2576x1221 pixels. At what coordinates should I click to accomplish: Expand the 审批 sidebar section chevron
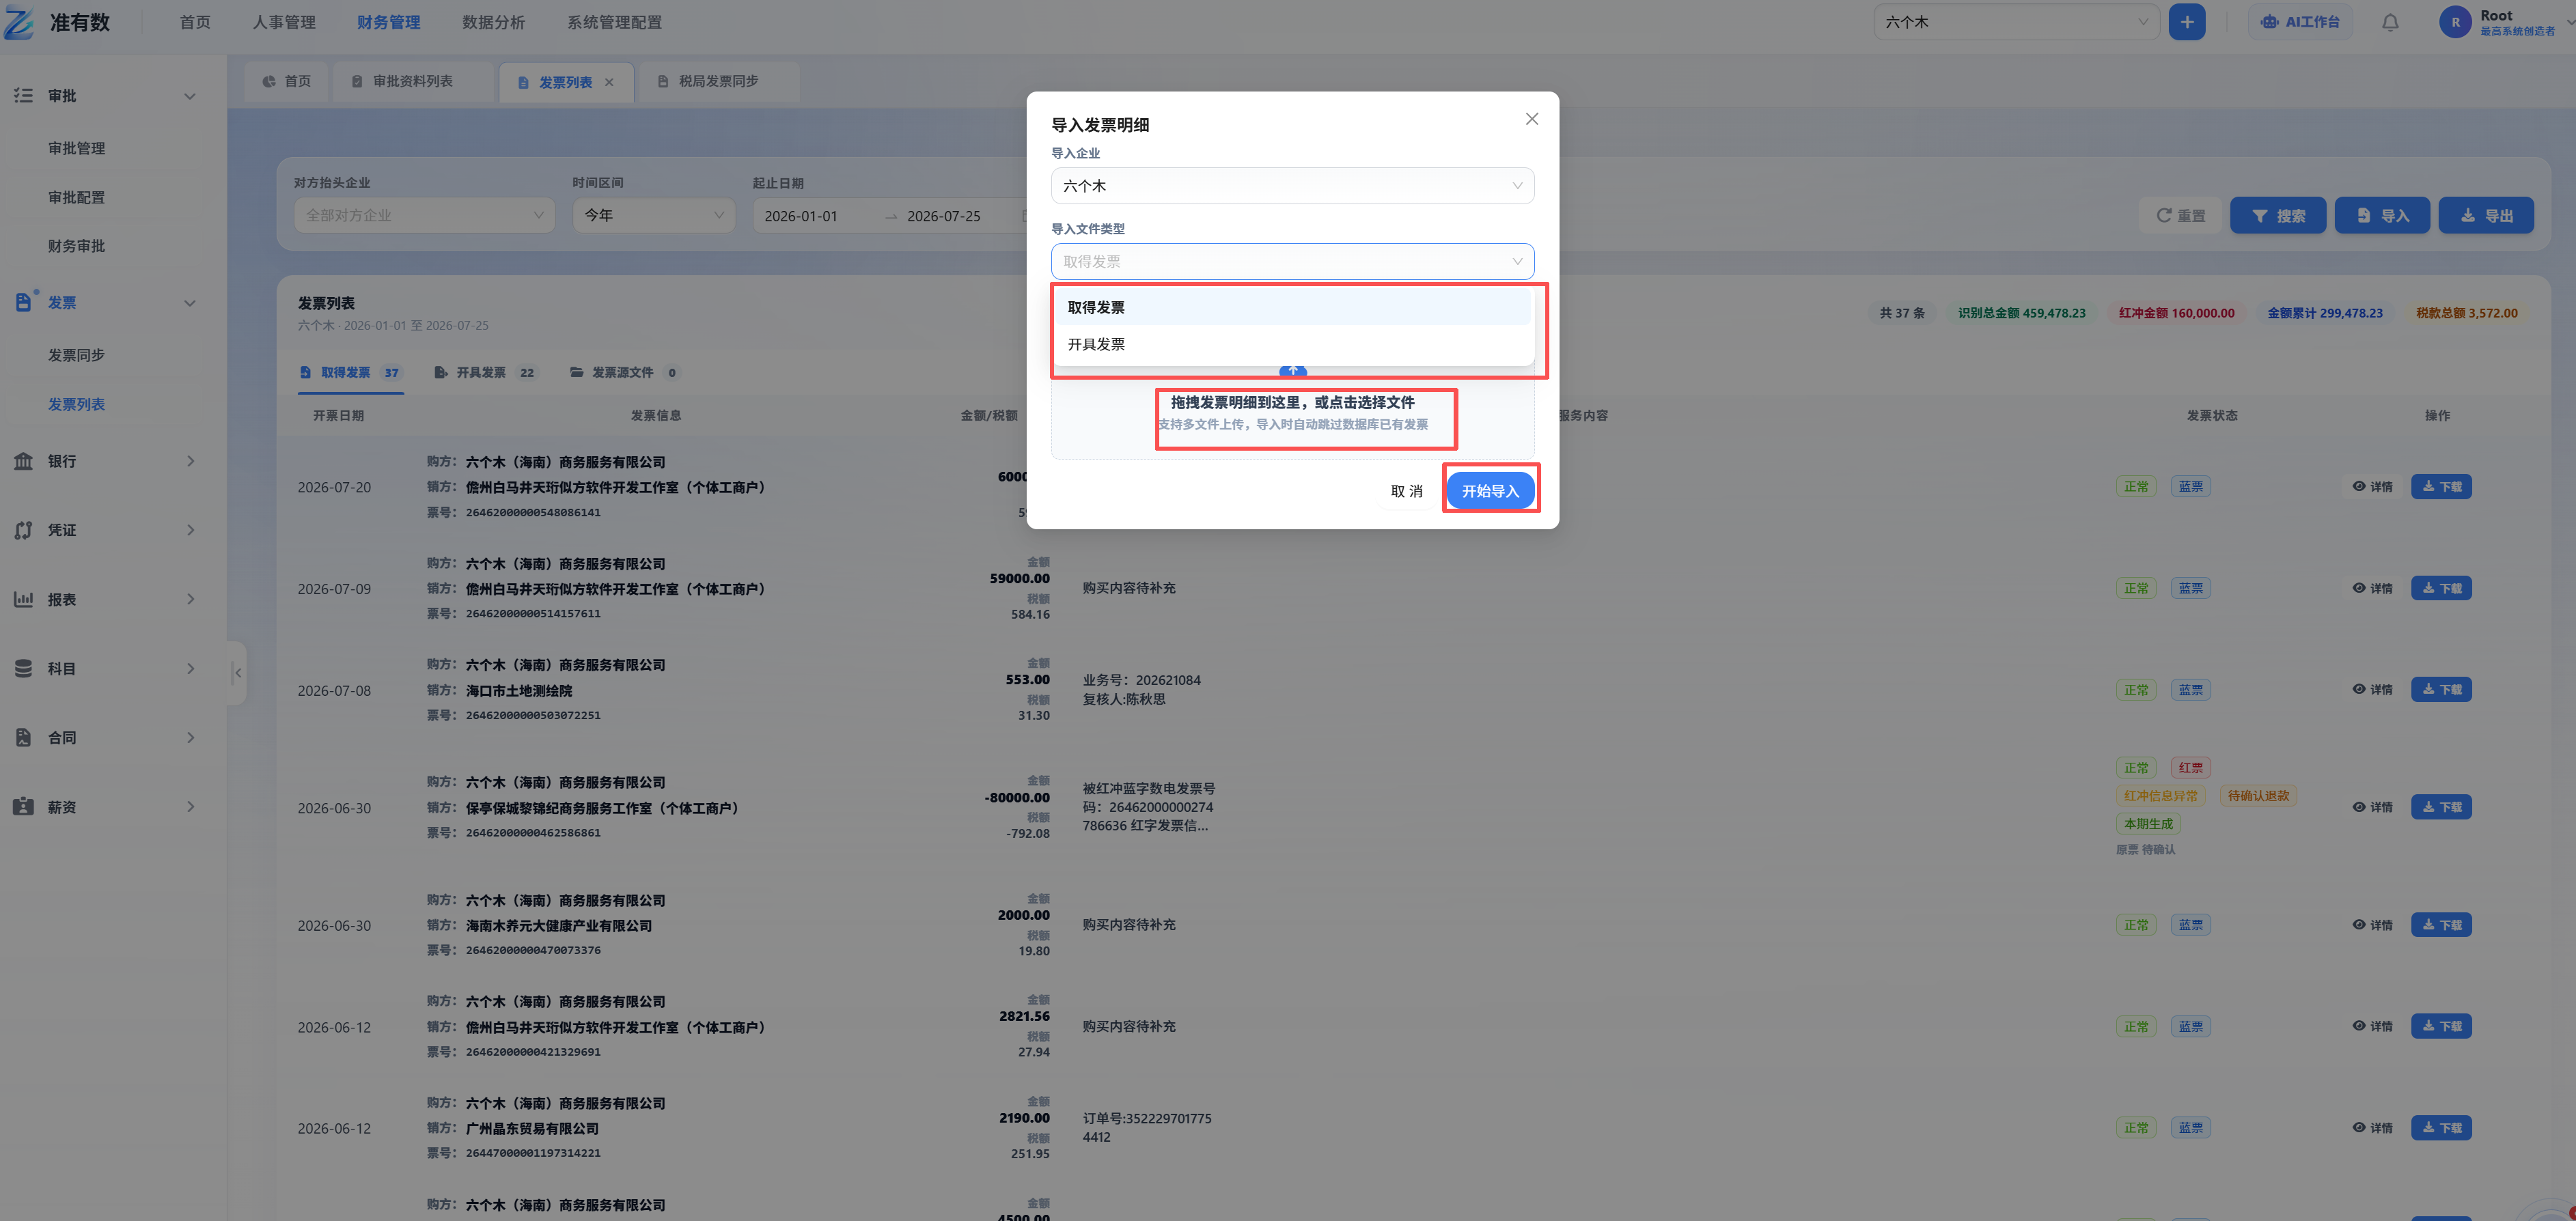190,96
